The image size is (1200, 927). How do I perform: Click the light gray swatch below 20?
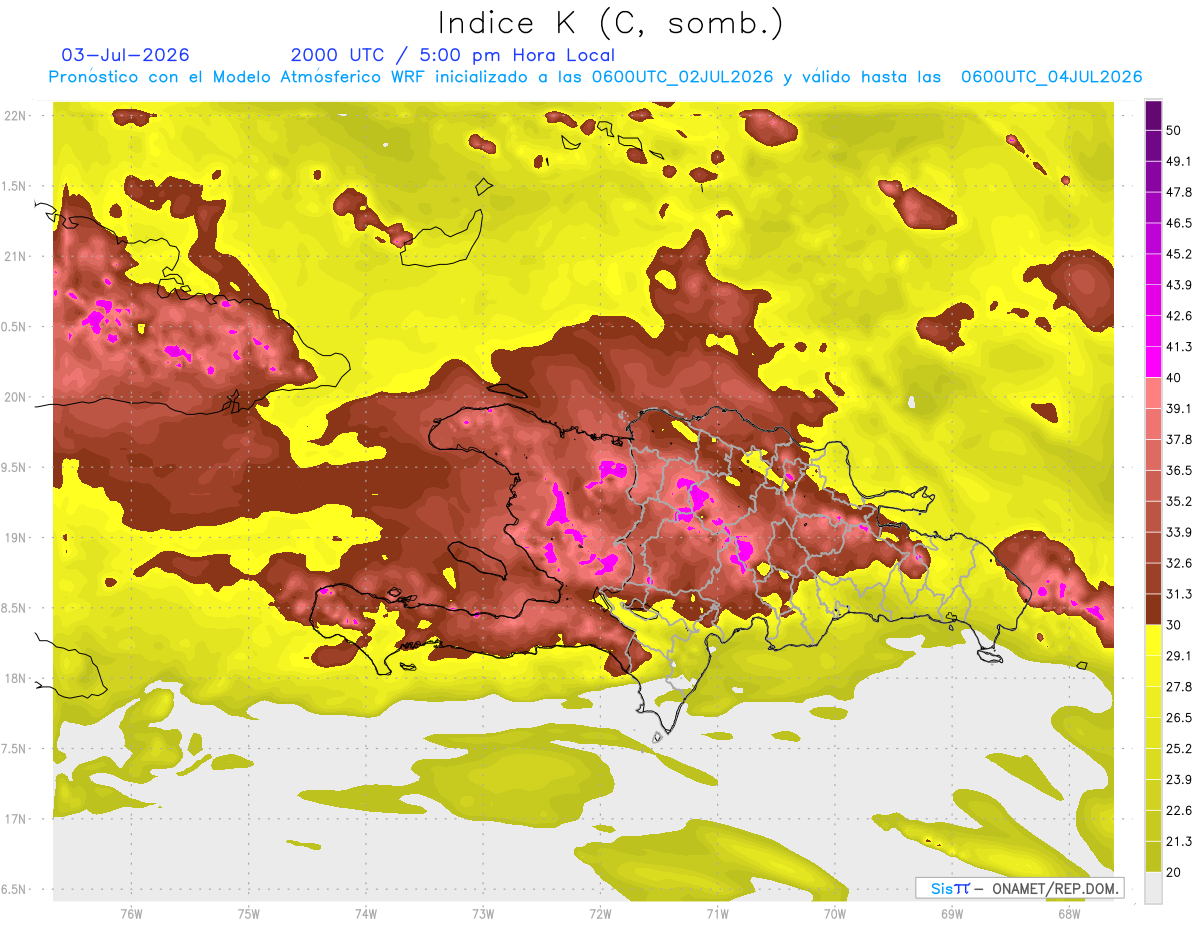(x=1153, y=887)
